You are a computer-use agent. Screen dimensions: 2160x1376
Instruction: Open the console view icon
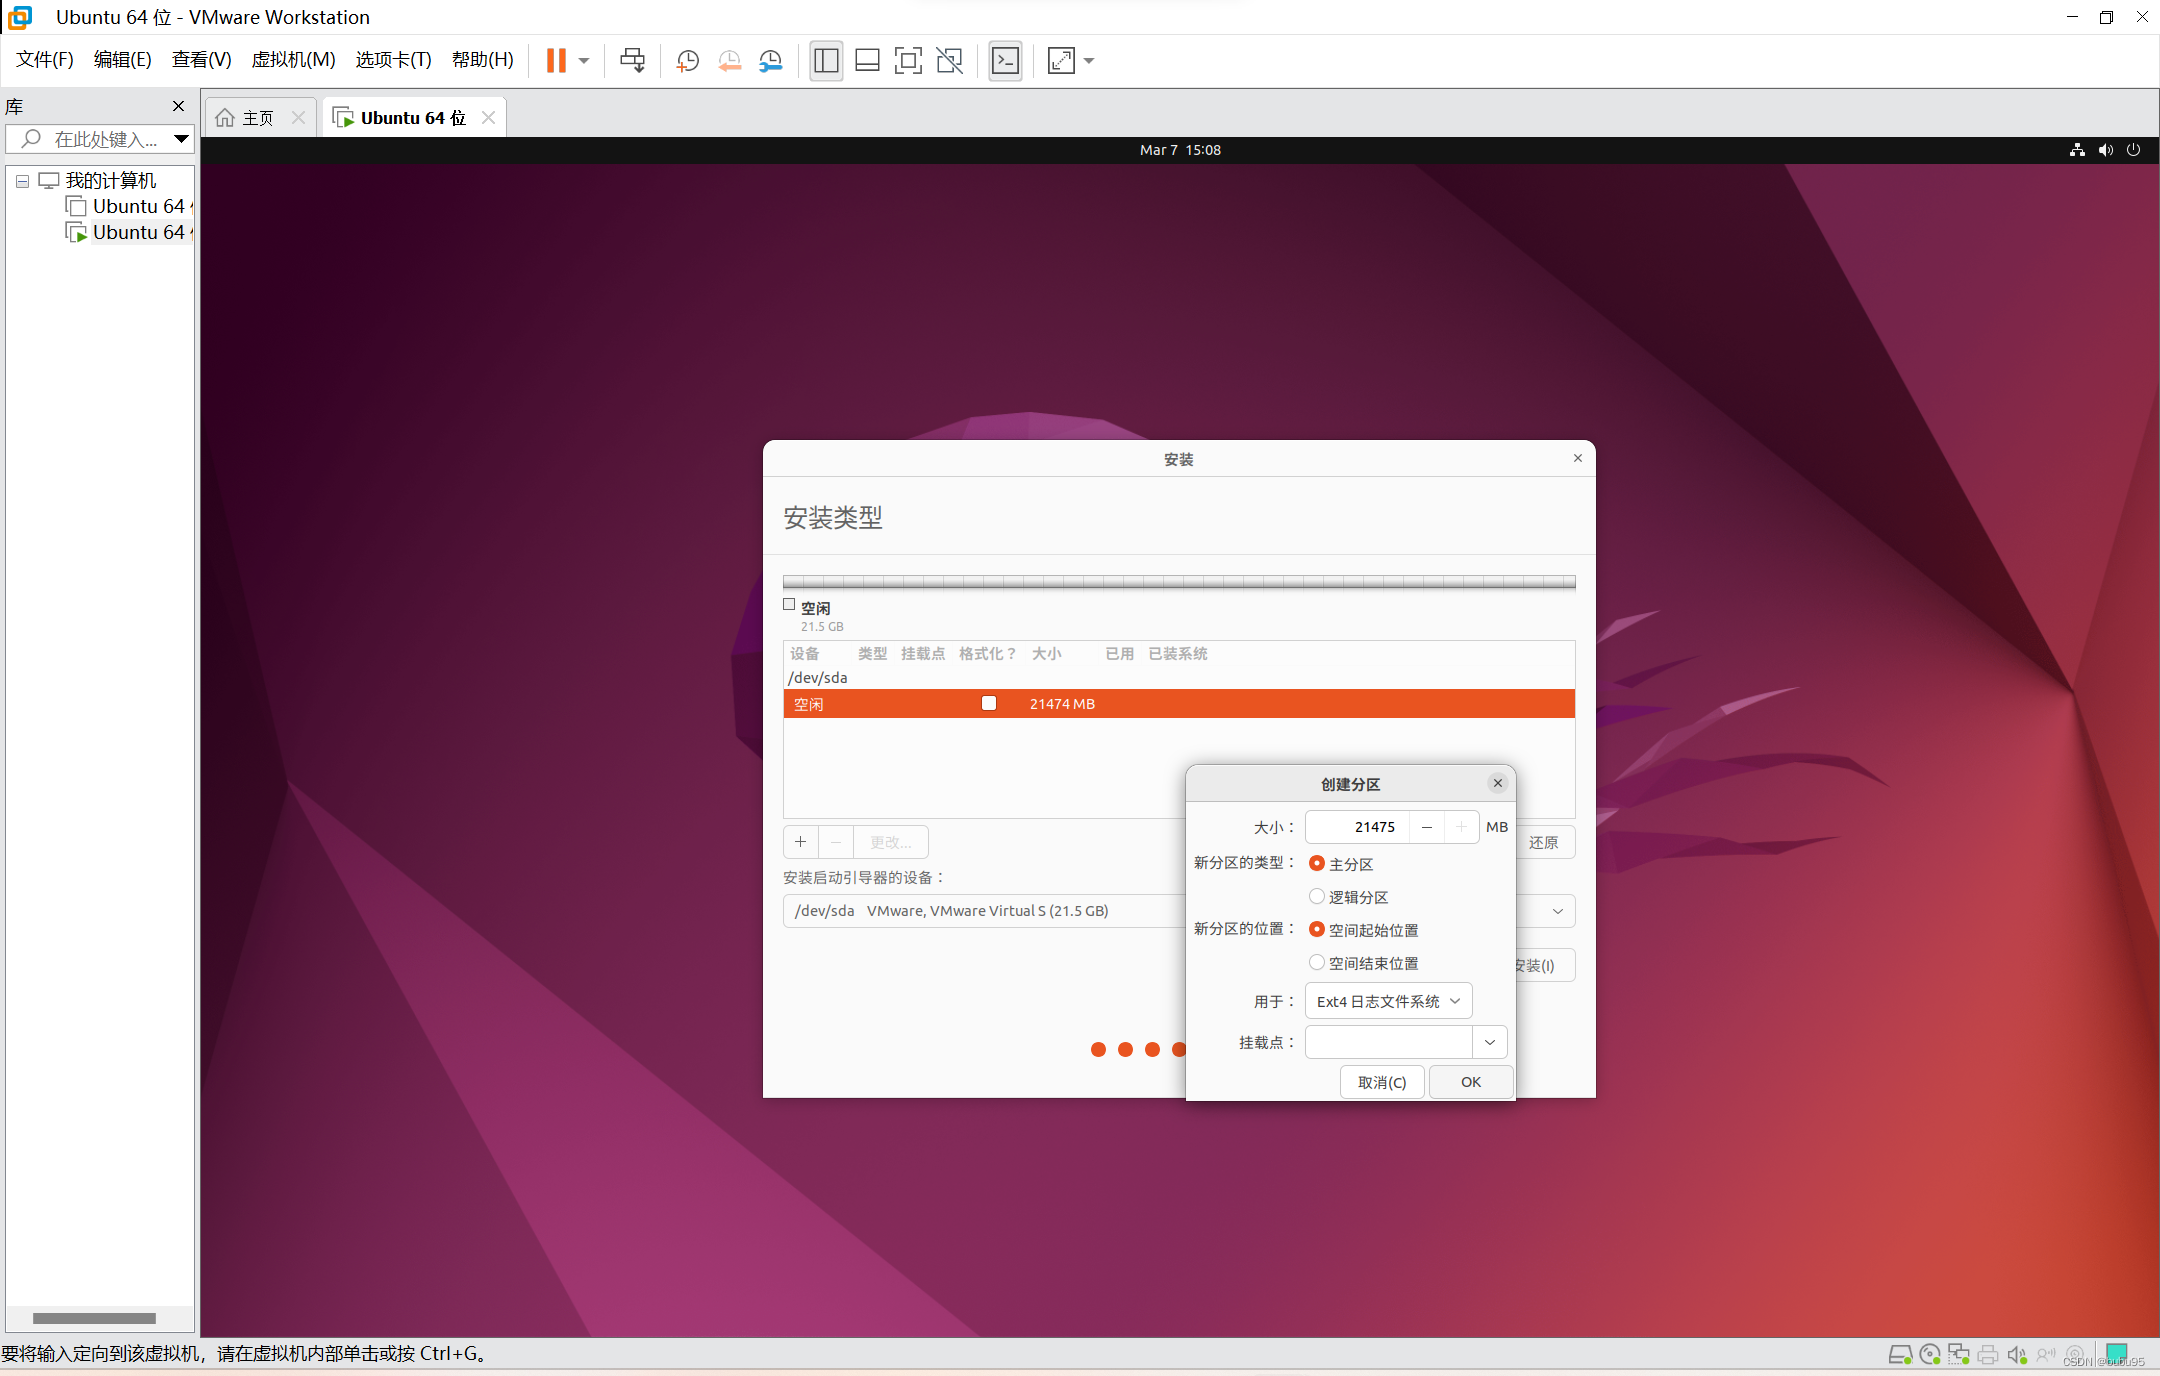(x=1005, y=61)
